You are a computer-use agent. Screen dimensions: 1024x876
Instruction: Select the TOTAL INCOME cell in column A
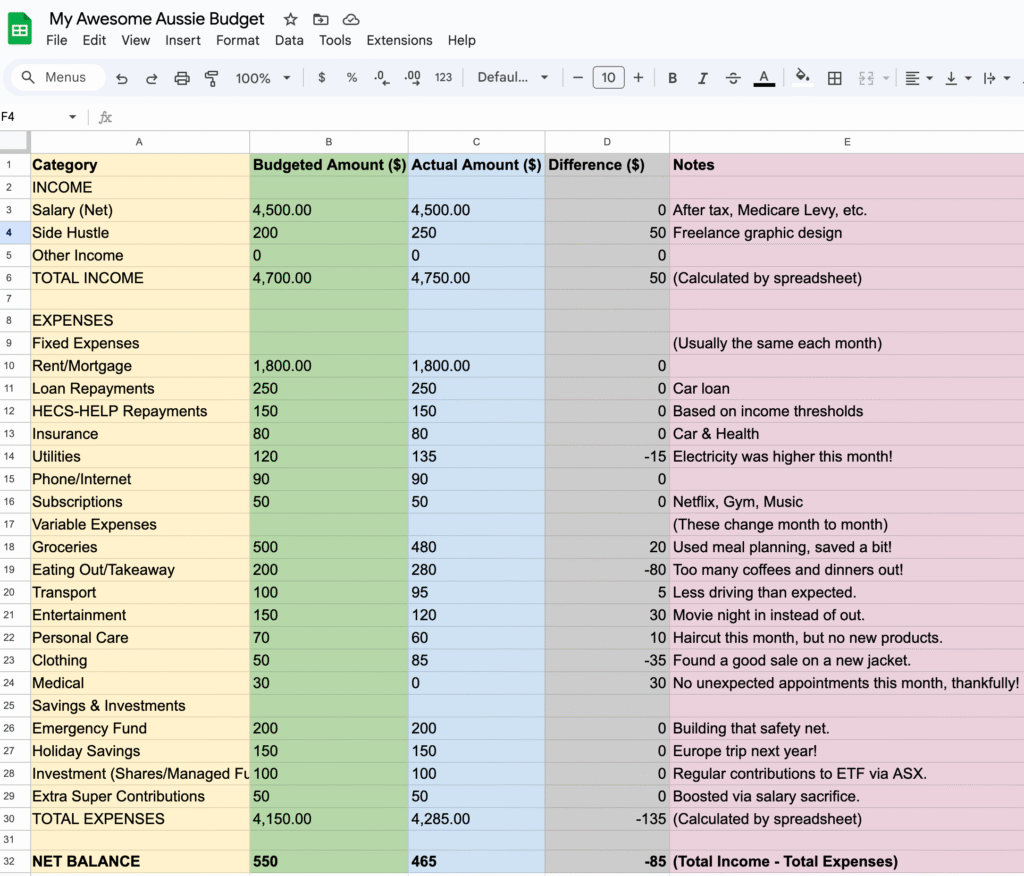139,278
